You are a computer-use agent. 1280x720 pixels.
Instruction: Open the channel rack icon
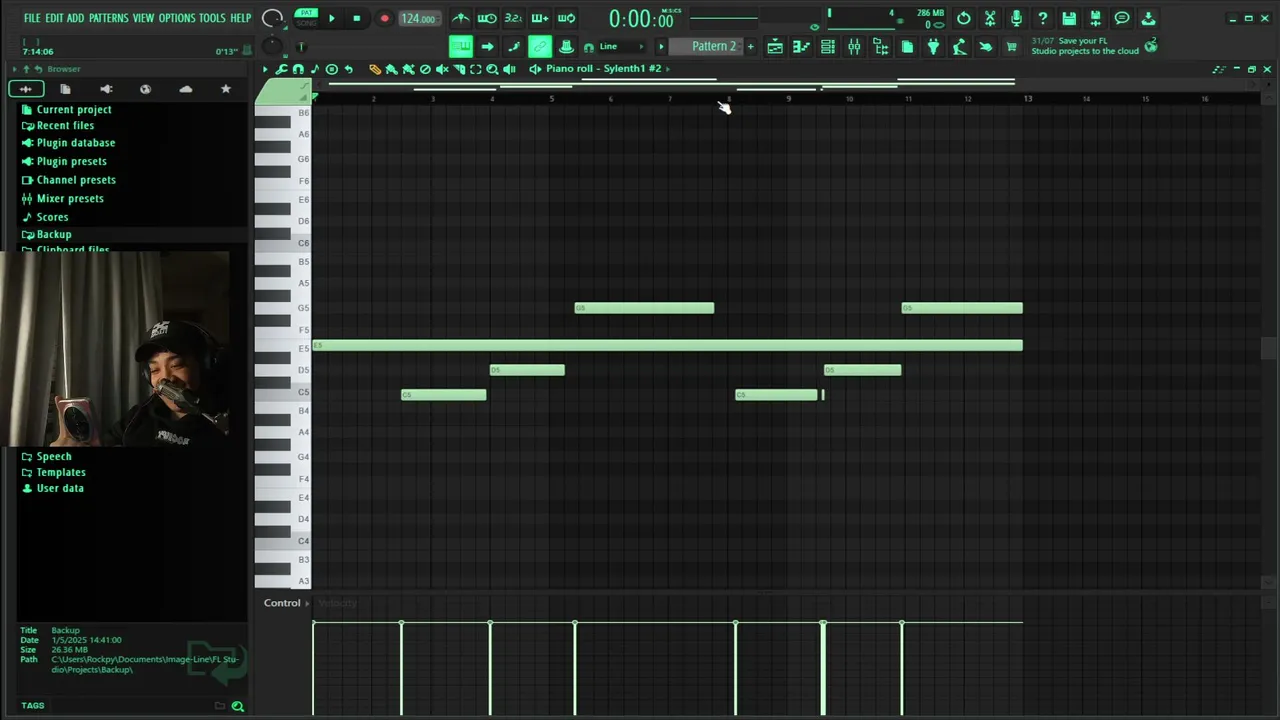click(827, 46)
